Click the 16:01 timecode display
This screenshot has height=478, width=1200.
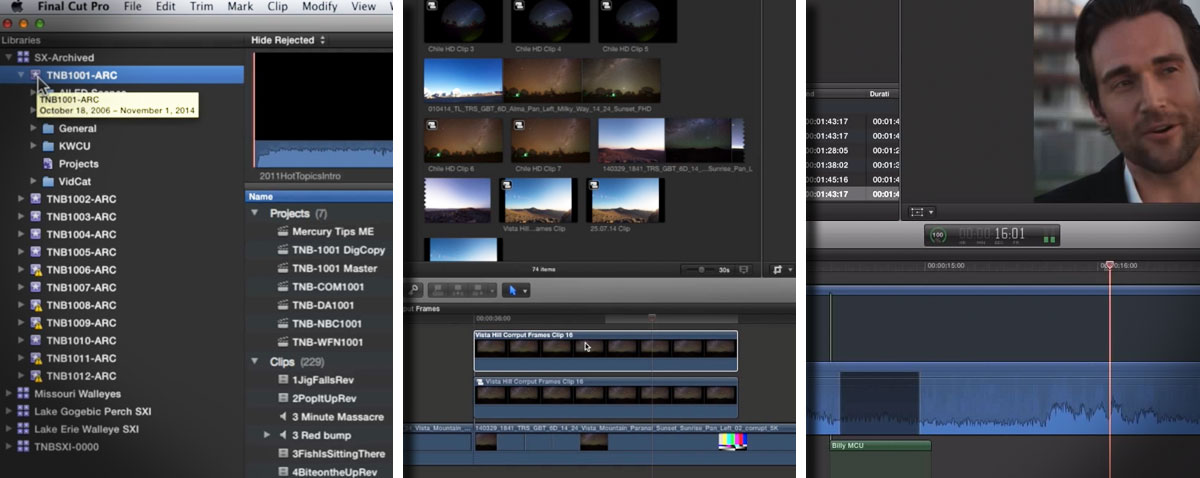tap(1011, 235)
